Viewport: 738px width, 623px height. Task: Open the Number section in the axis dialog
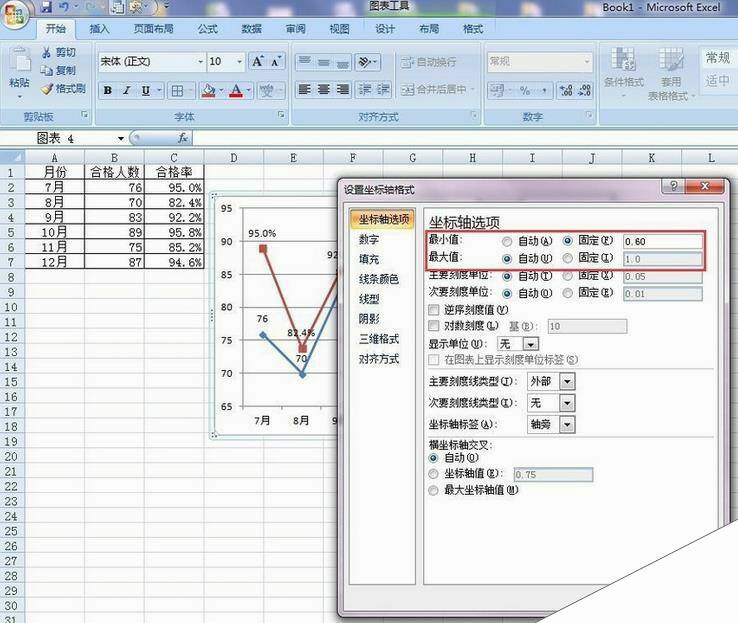(x=369, y=240)
